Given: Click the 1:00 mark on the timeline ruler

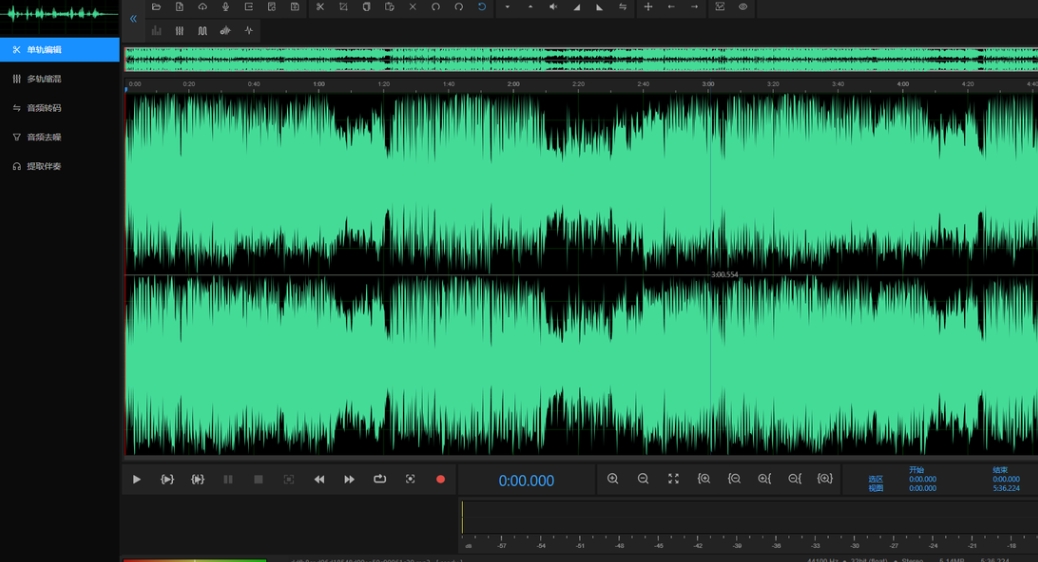Looking at the screenshot, I should [319, 84].
